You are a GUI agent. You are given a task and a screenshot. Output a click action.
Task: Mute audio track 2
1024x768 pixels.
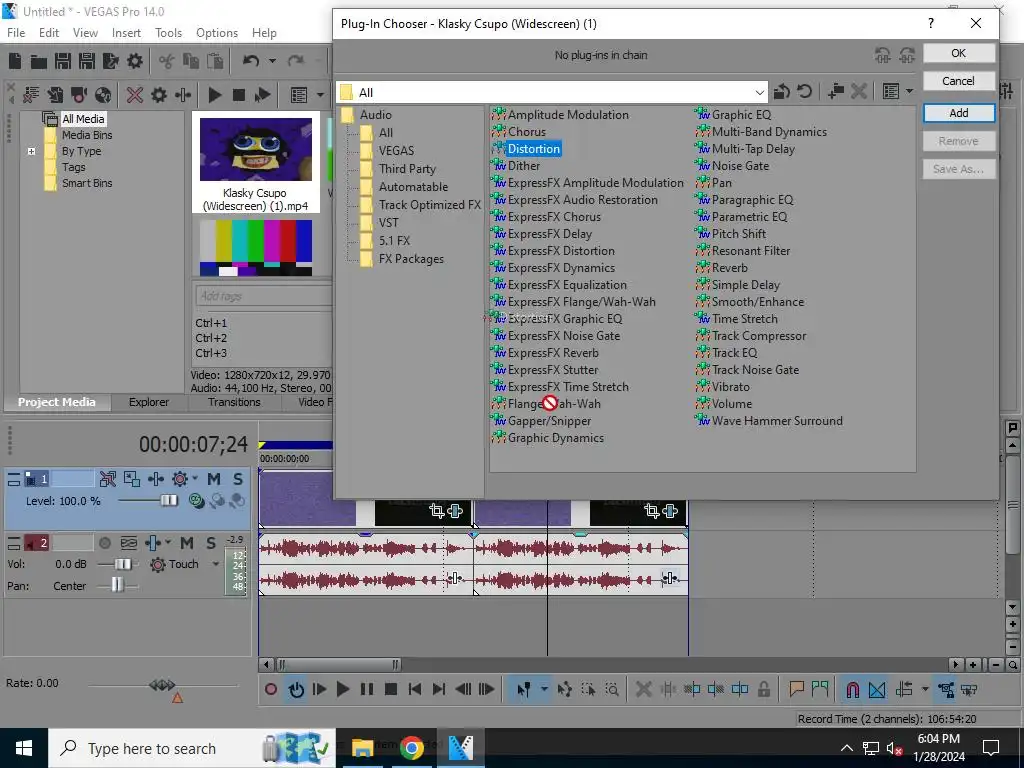coord(187,543)
